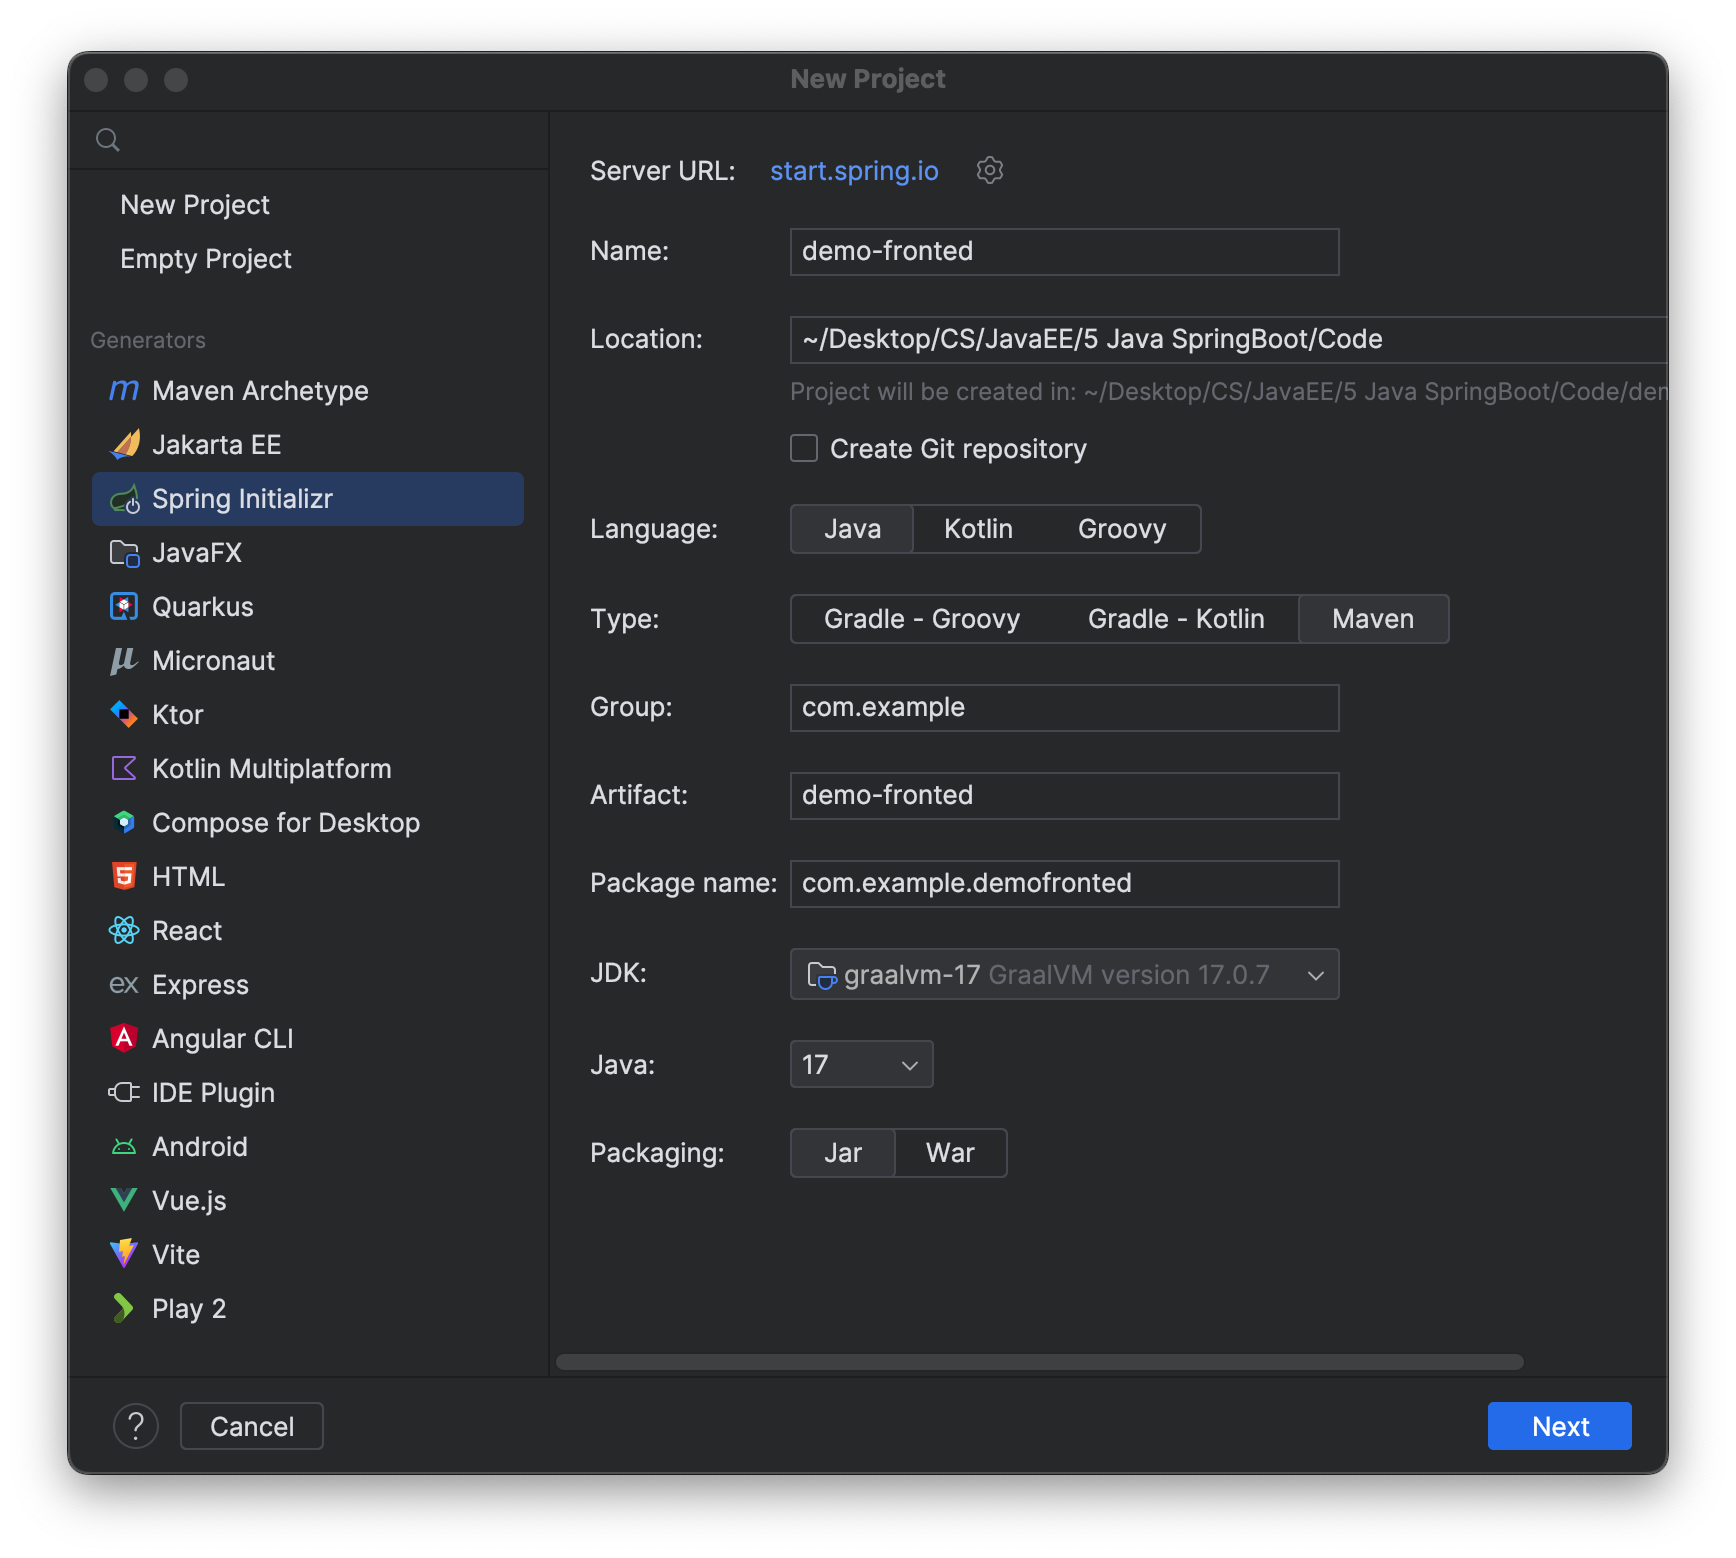Open the start.spring.io link
Image resolution: width=1736 pixels, height=1558 pixels.
tap(853, 170)
